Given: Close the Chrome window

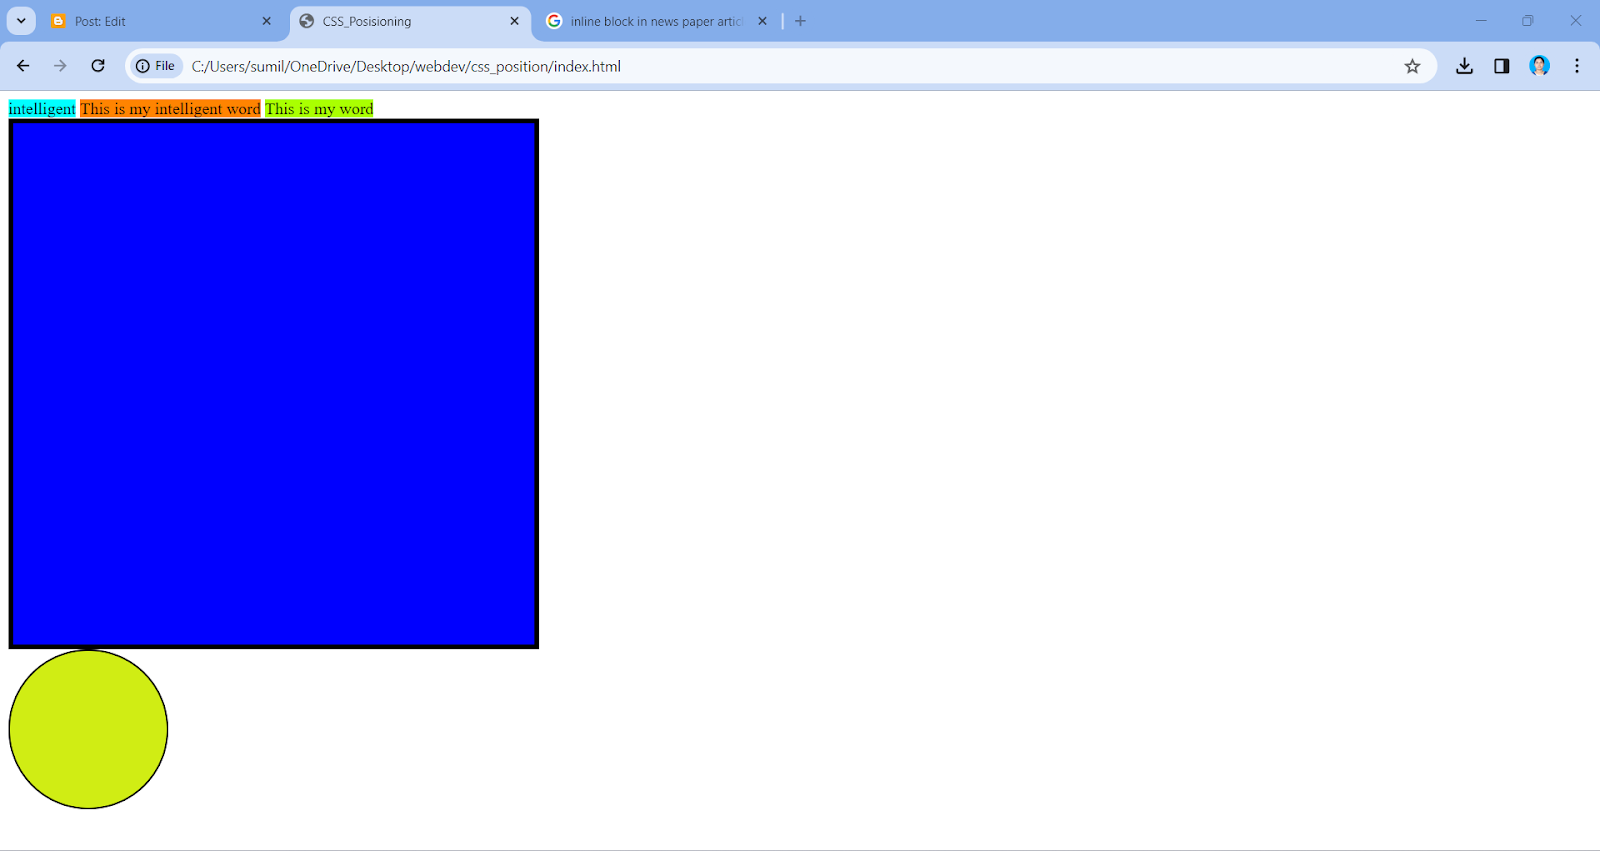Looking at the screenshot, I should tap(1575, 21).
